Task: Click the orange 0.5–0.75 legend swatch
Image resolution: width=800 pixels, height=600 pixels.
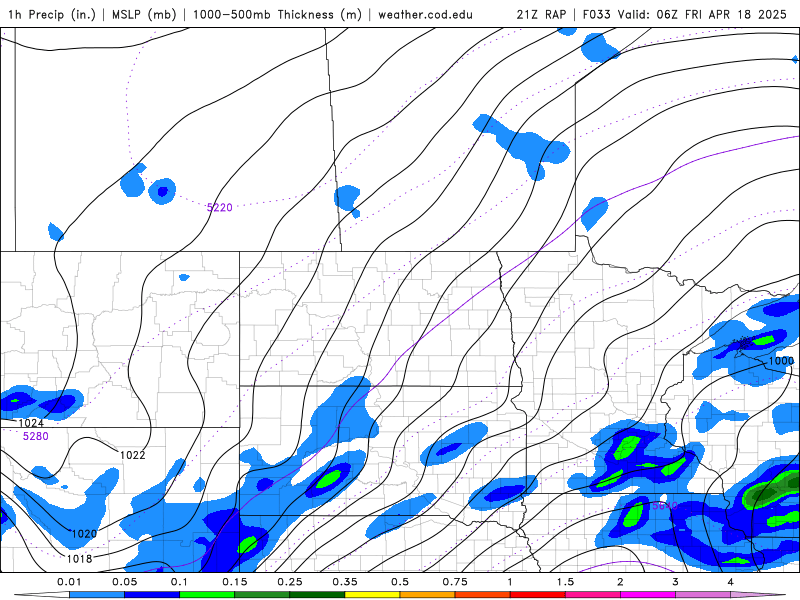Action: click(428, 595)
